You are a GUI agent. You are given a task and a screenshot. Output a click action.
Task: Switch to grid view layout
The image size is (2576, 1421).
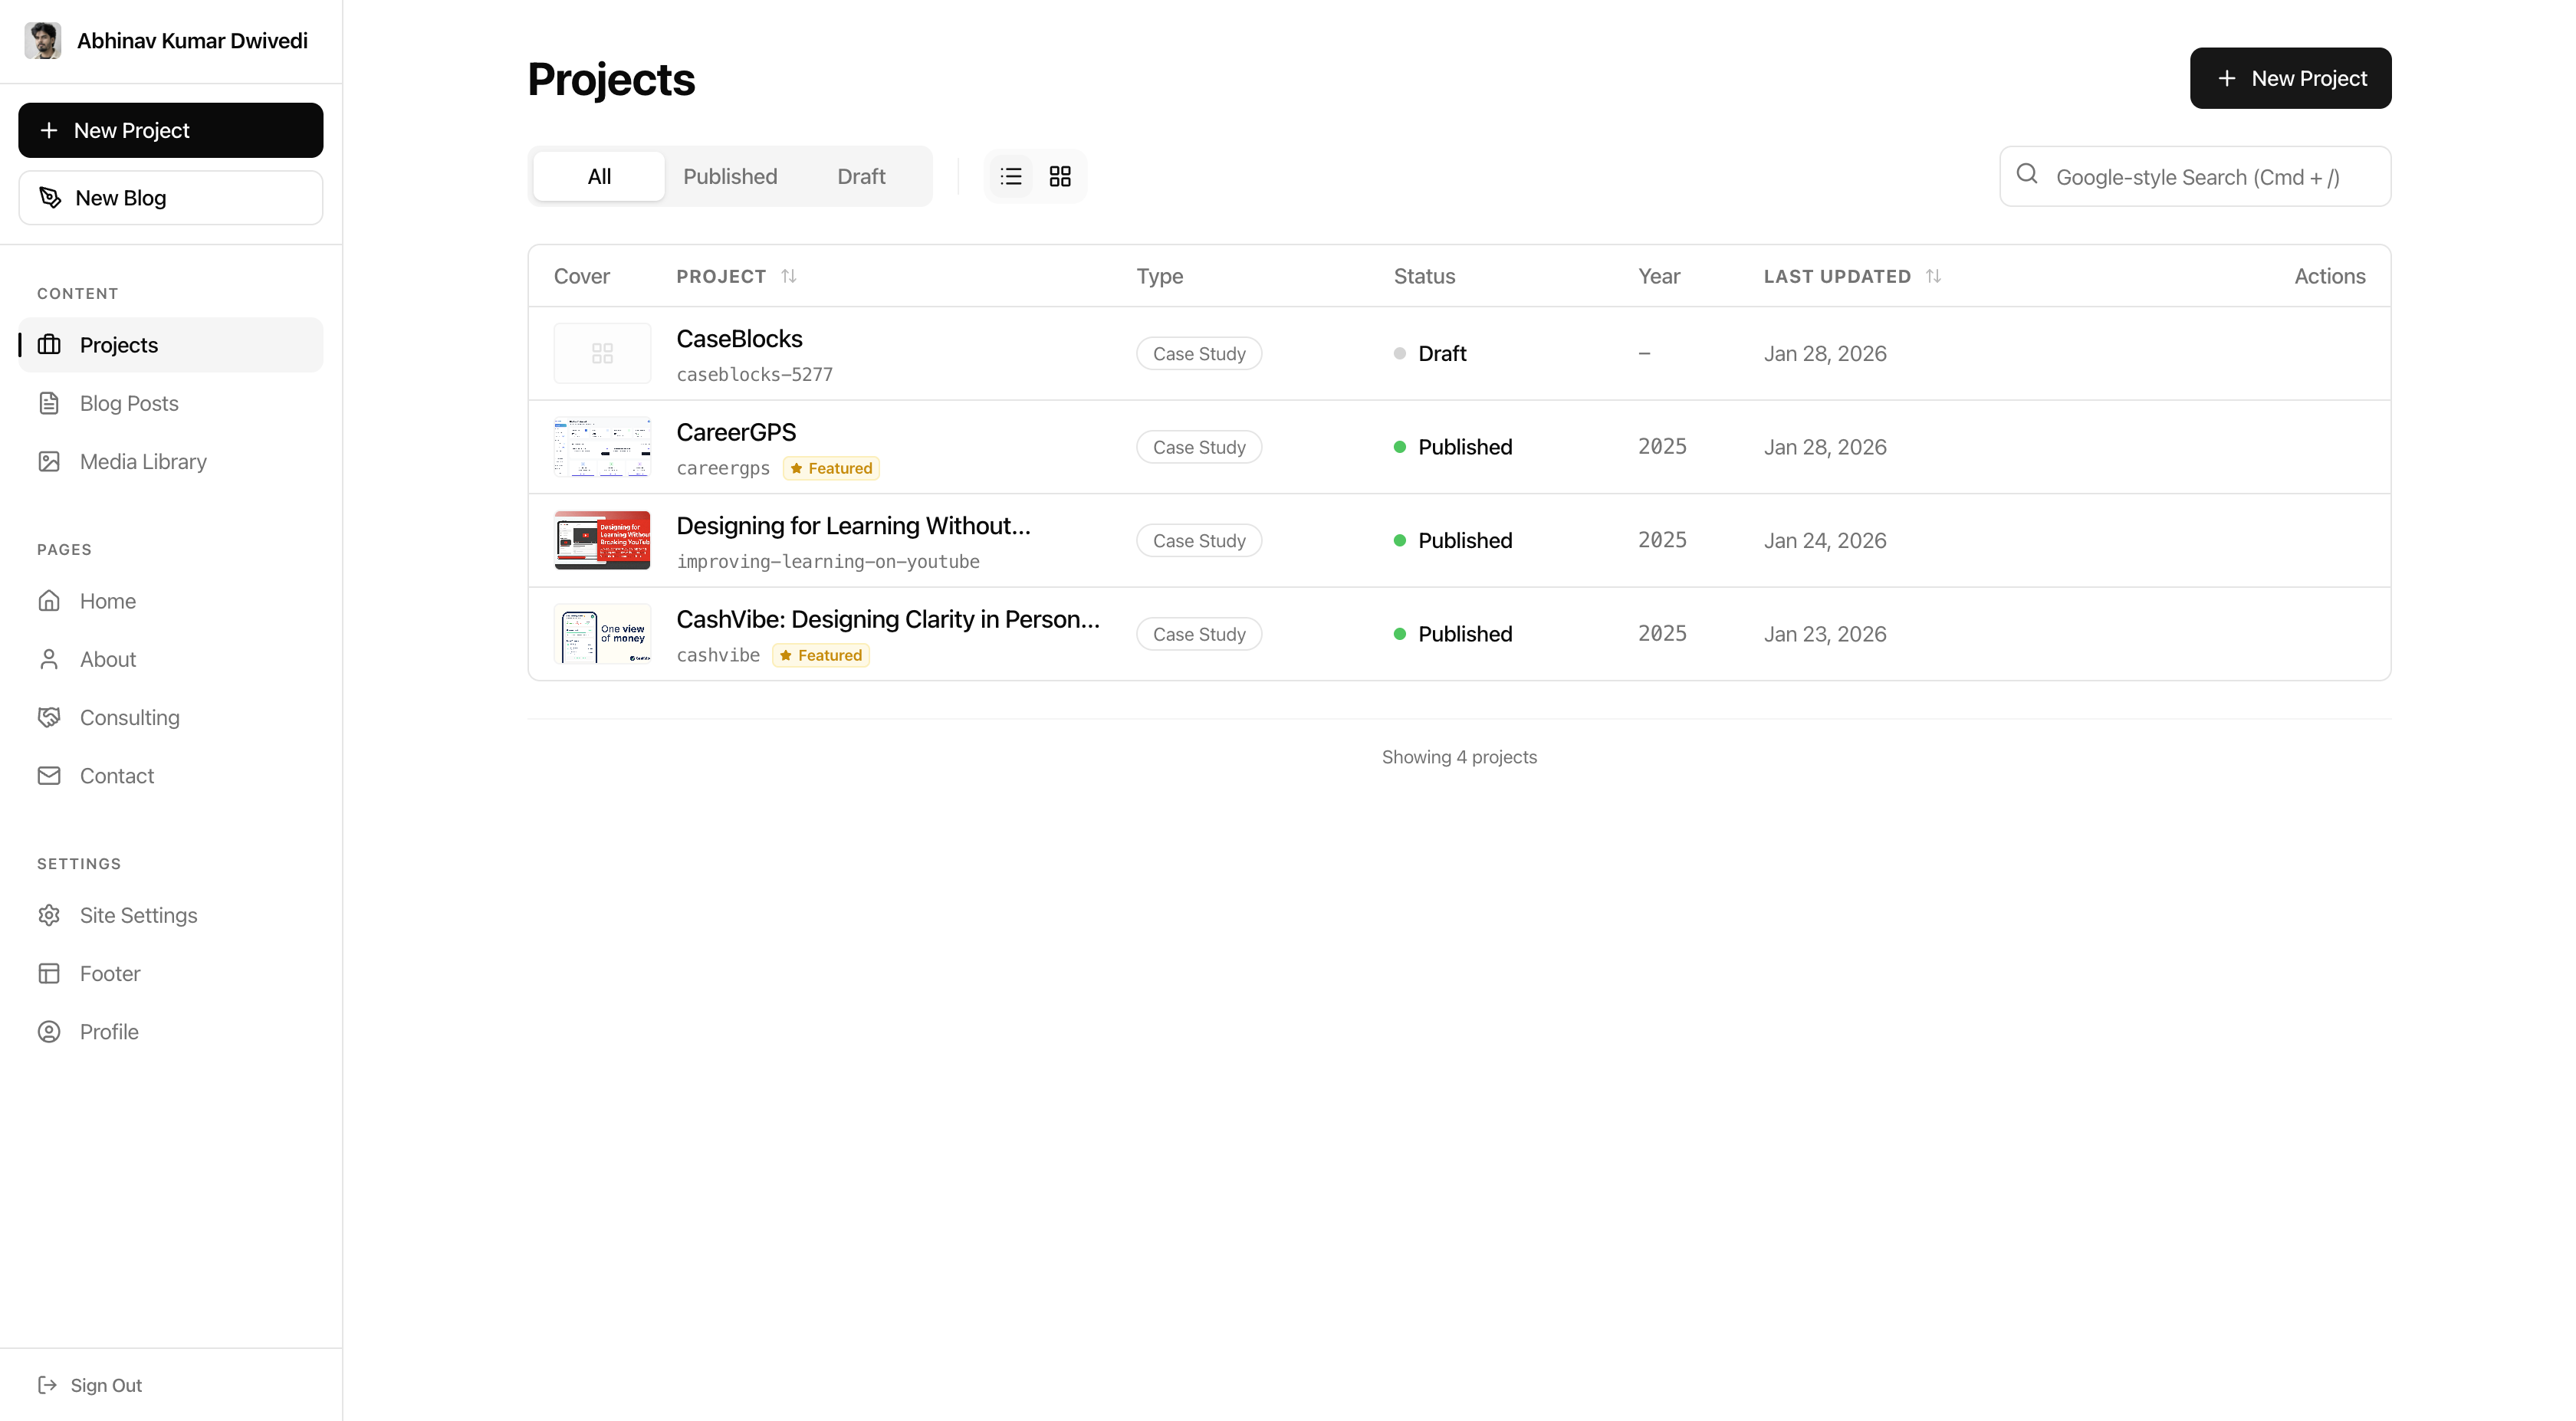coord(1060,176)
